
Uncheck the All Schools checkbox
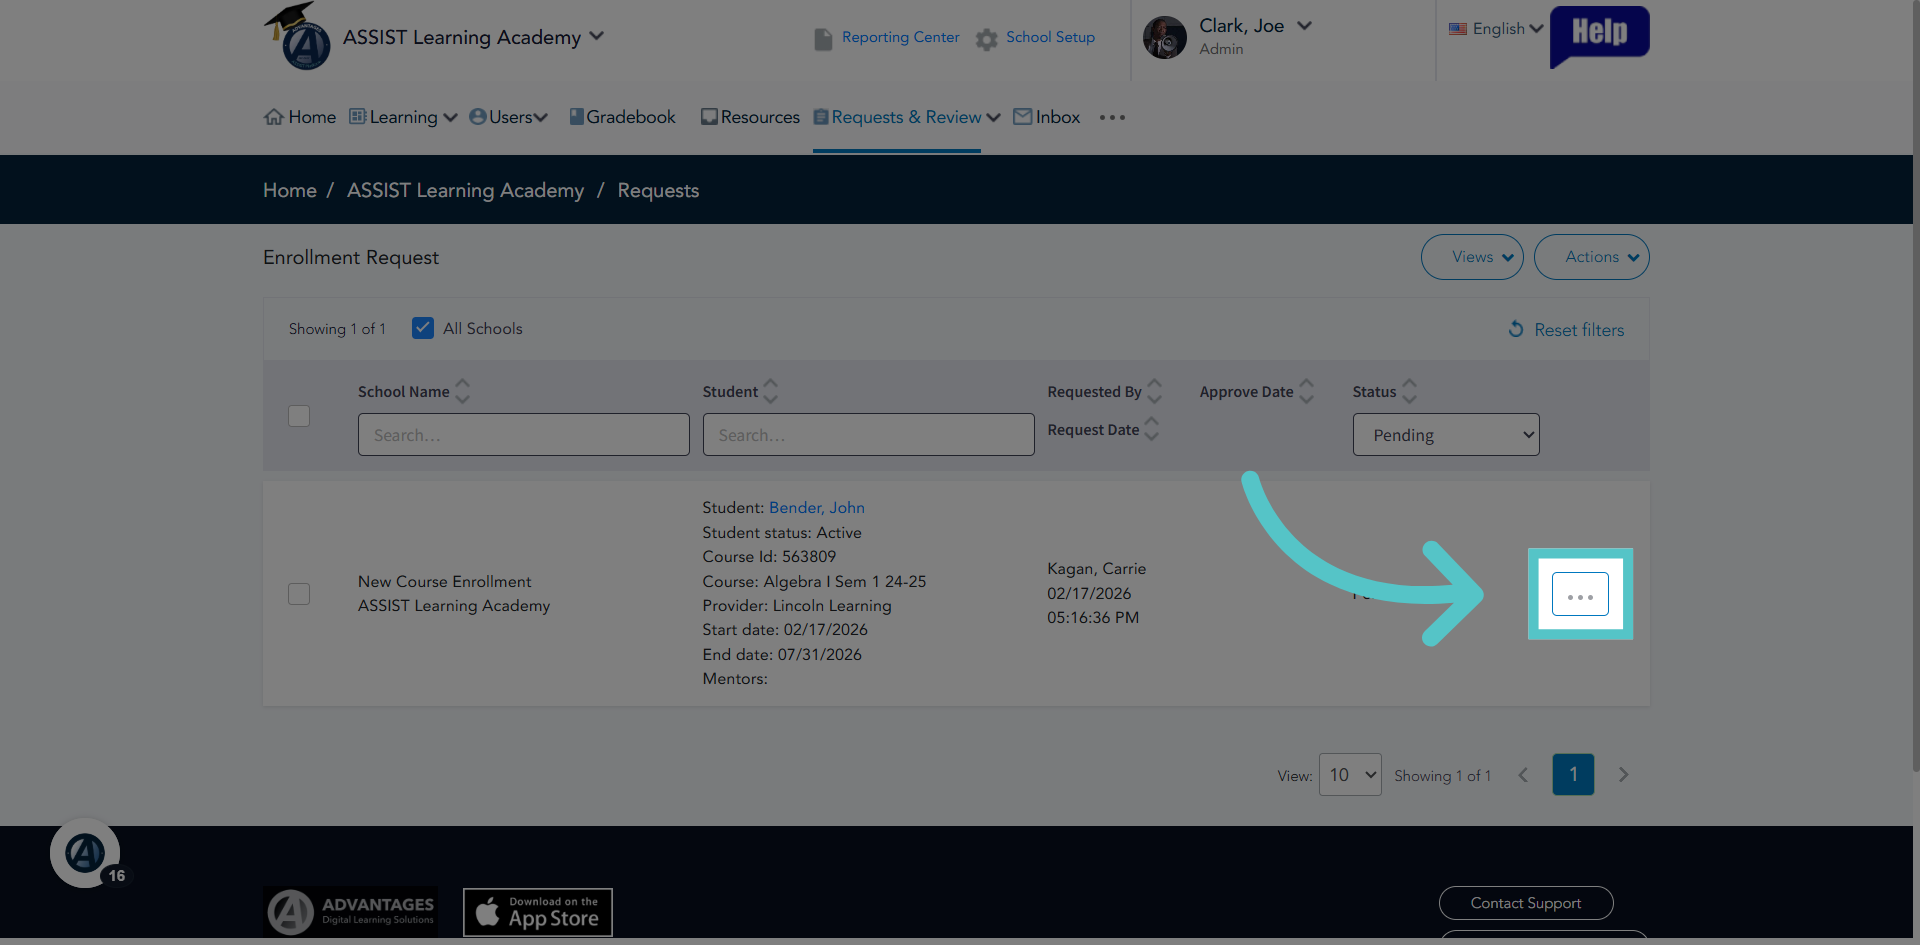tap(423, 328)
